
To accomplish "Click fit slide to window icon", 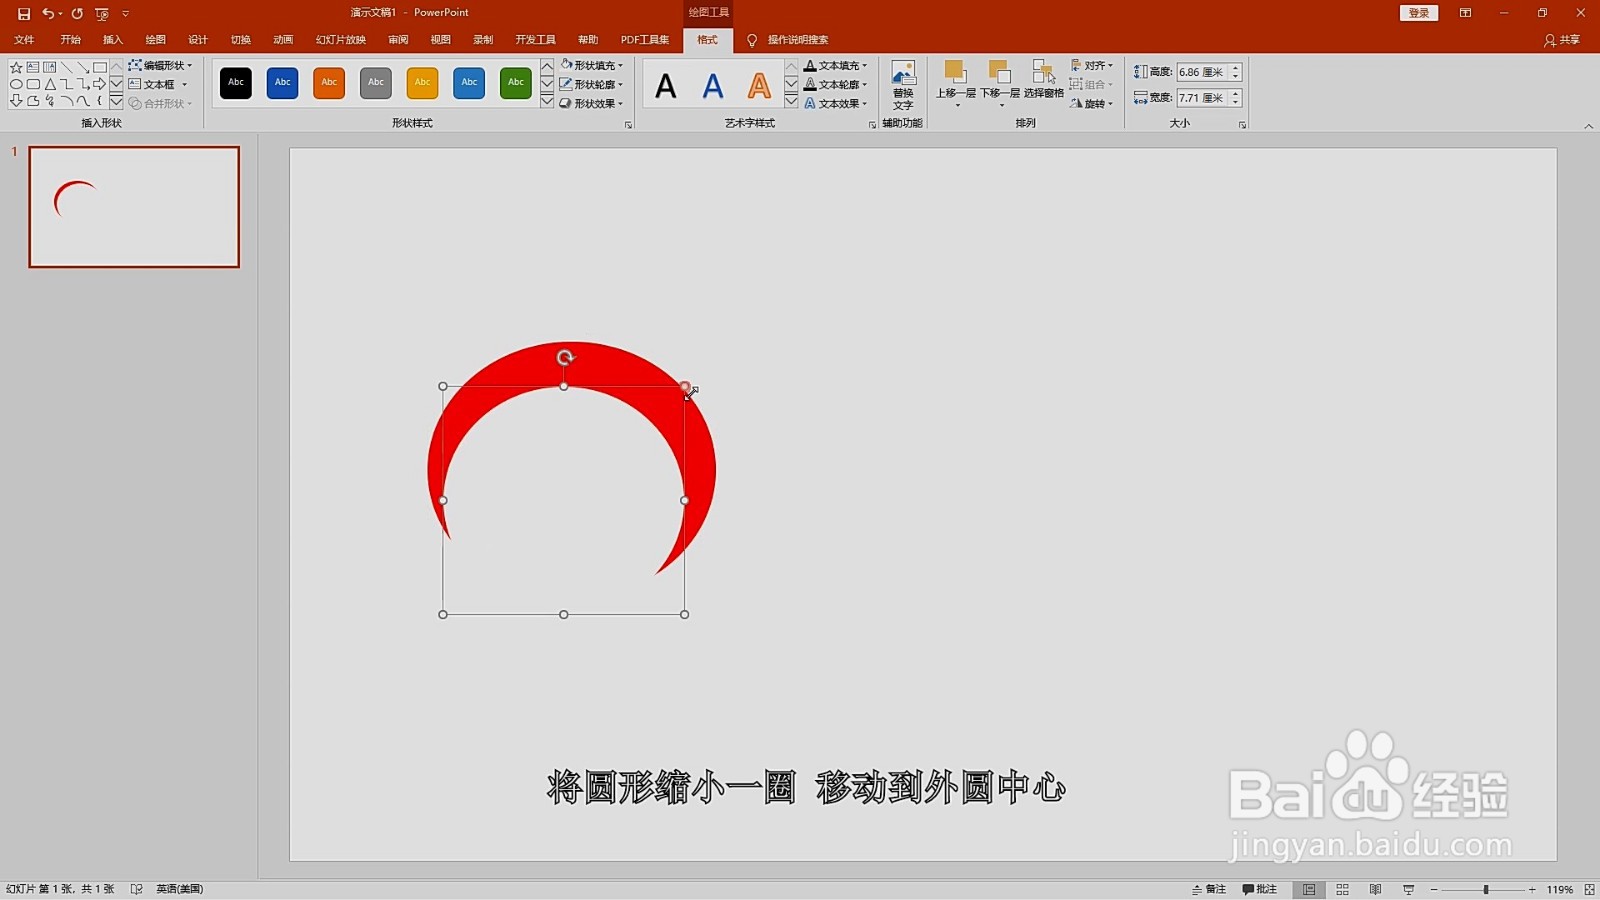I will point(1589,889).
